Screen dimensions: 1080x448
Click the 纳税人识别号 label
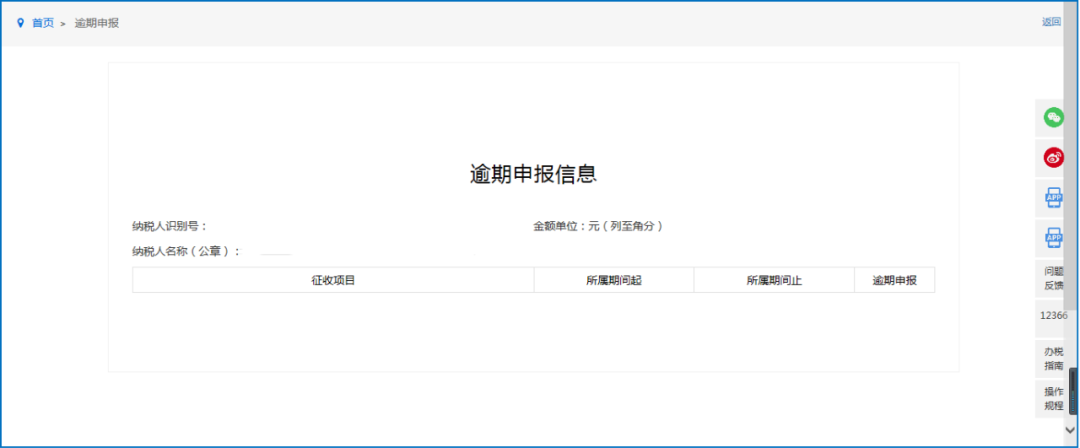tap(169, 226)
